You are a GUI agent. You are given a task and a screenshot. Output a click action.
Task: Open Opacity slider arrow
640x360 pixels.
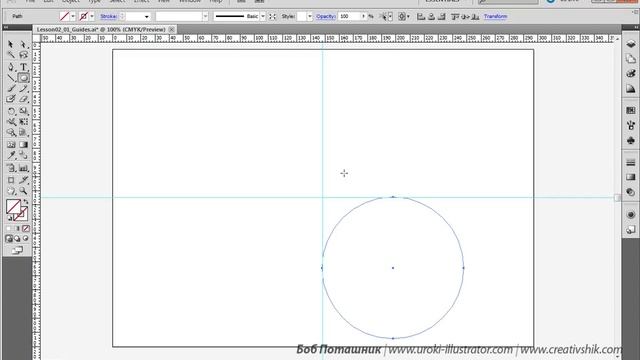[363, 16]
